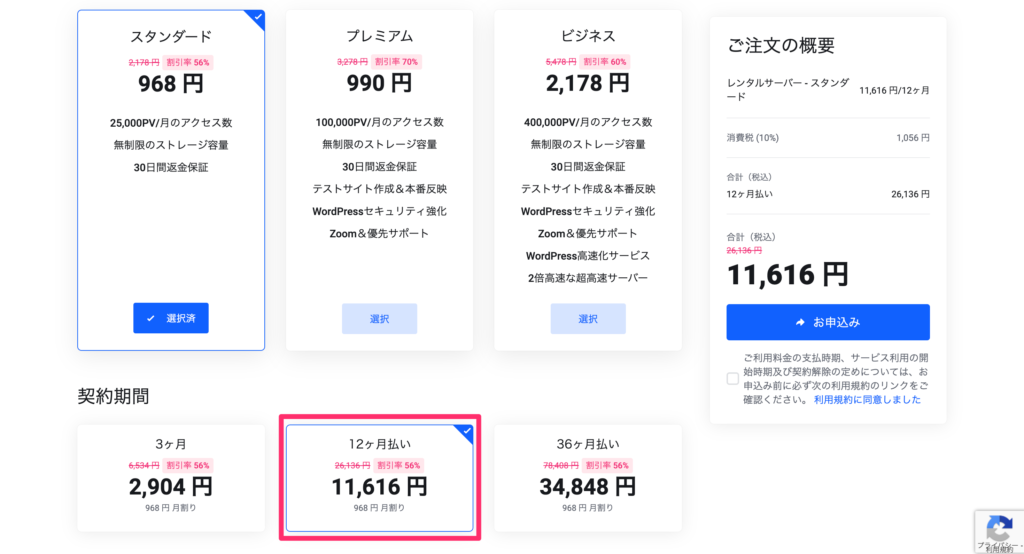Screen dimensions: 1024x554
Task: Click corner checkmark on スタンダード card
Action: tap(258, 17)
